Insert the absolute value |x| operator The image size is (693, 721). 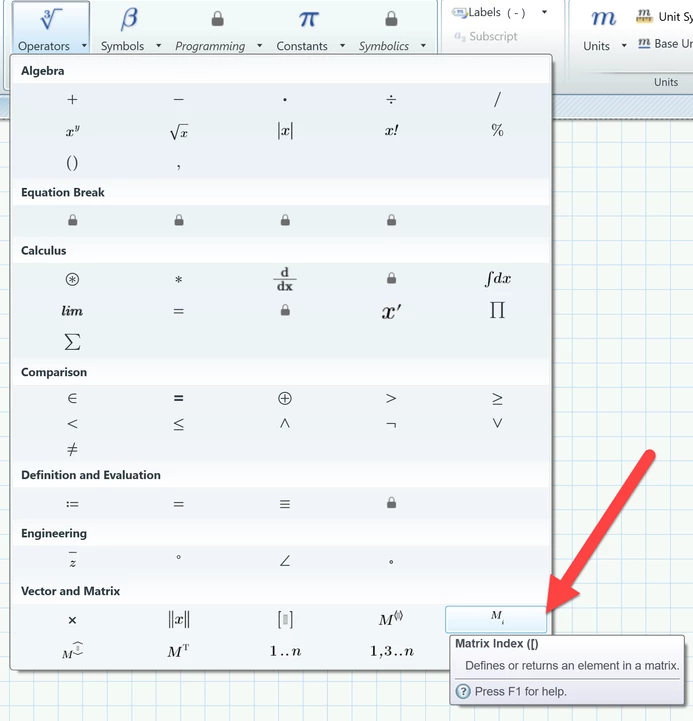tap(285, 131)
